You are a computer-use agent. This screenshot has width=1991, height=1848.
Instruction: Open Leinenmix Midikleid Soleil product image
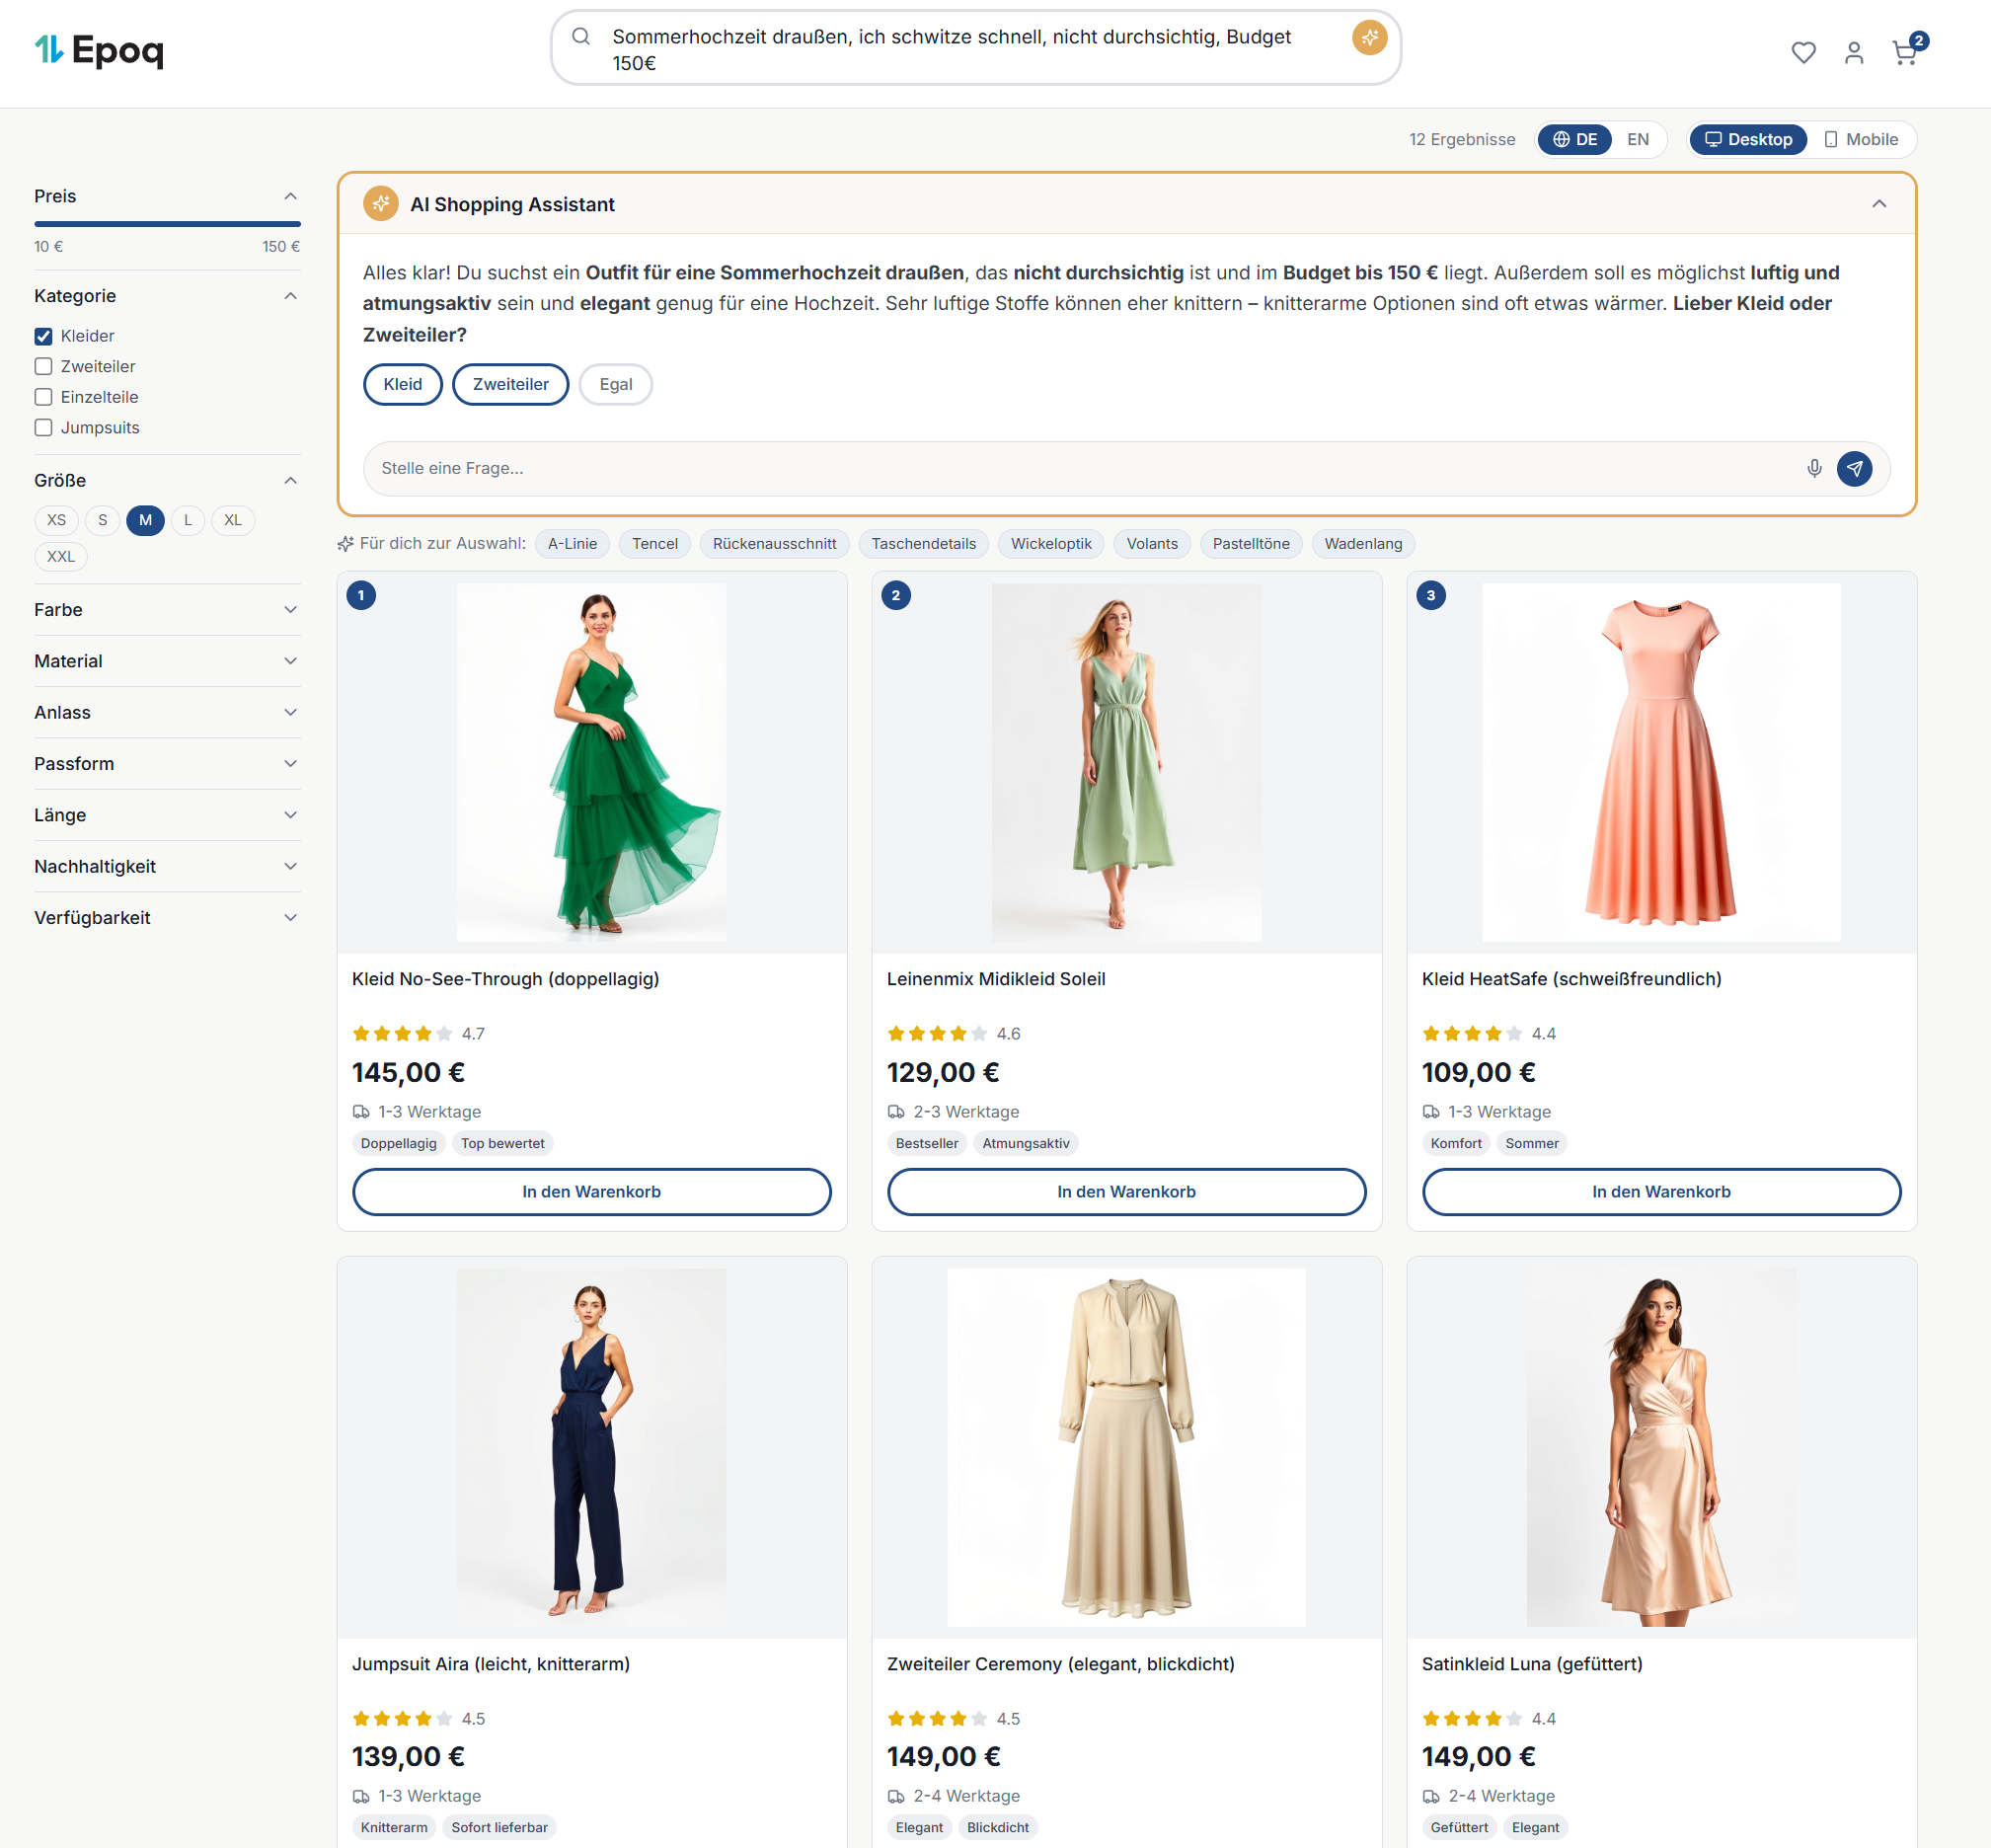pyautogui.click(x=1127, y=762)
